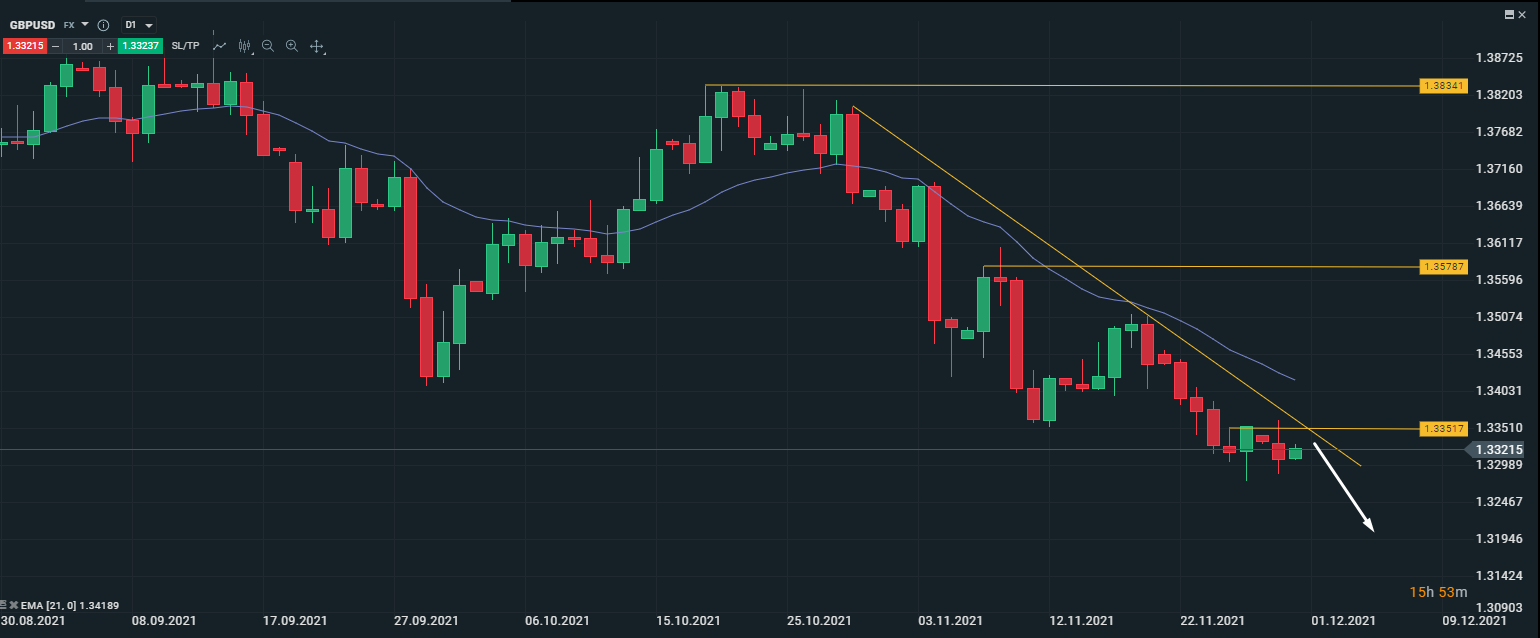The image size is (1540, 638).
Task: Toggle SL/TP order settings
Action: click(185, 46)
